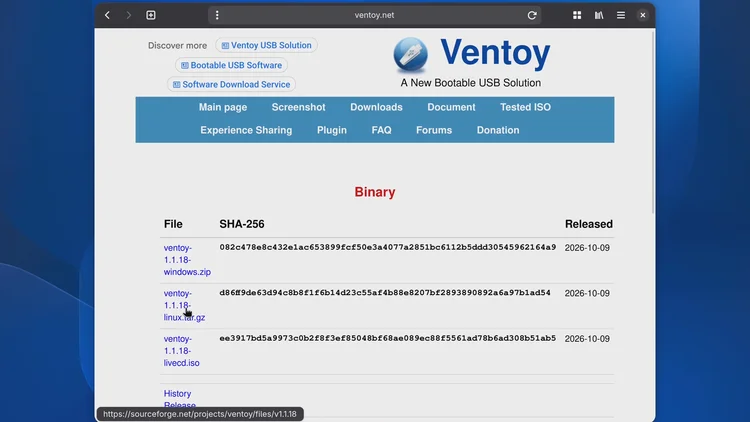This screenshot has width=750, height=422.
Task: Show the tab overview grid
Action: pos(577,15)
